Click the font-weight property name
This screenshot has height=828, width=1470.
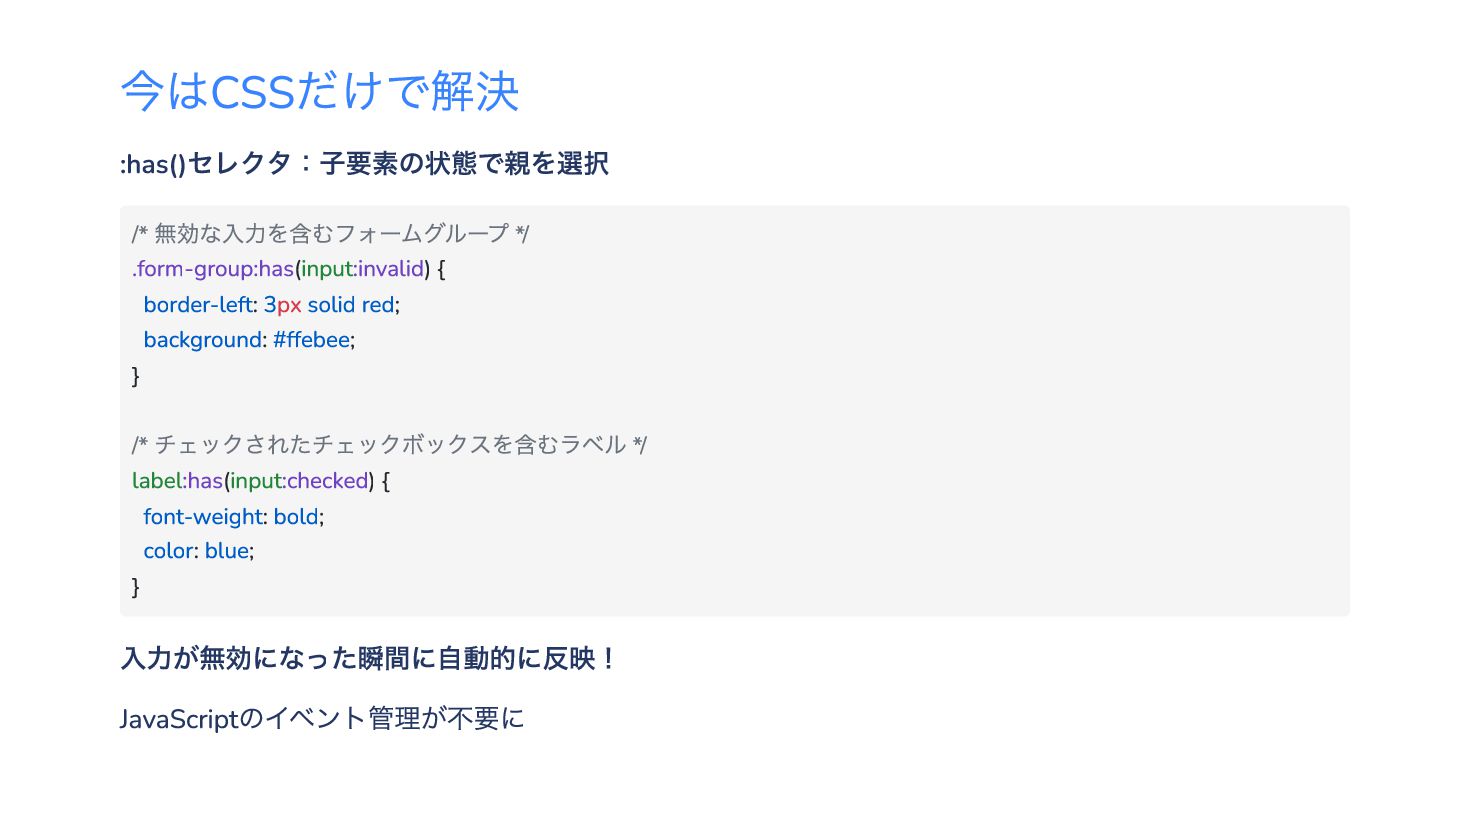(x=203, y=517)
